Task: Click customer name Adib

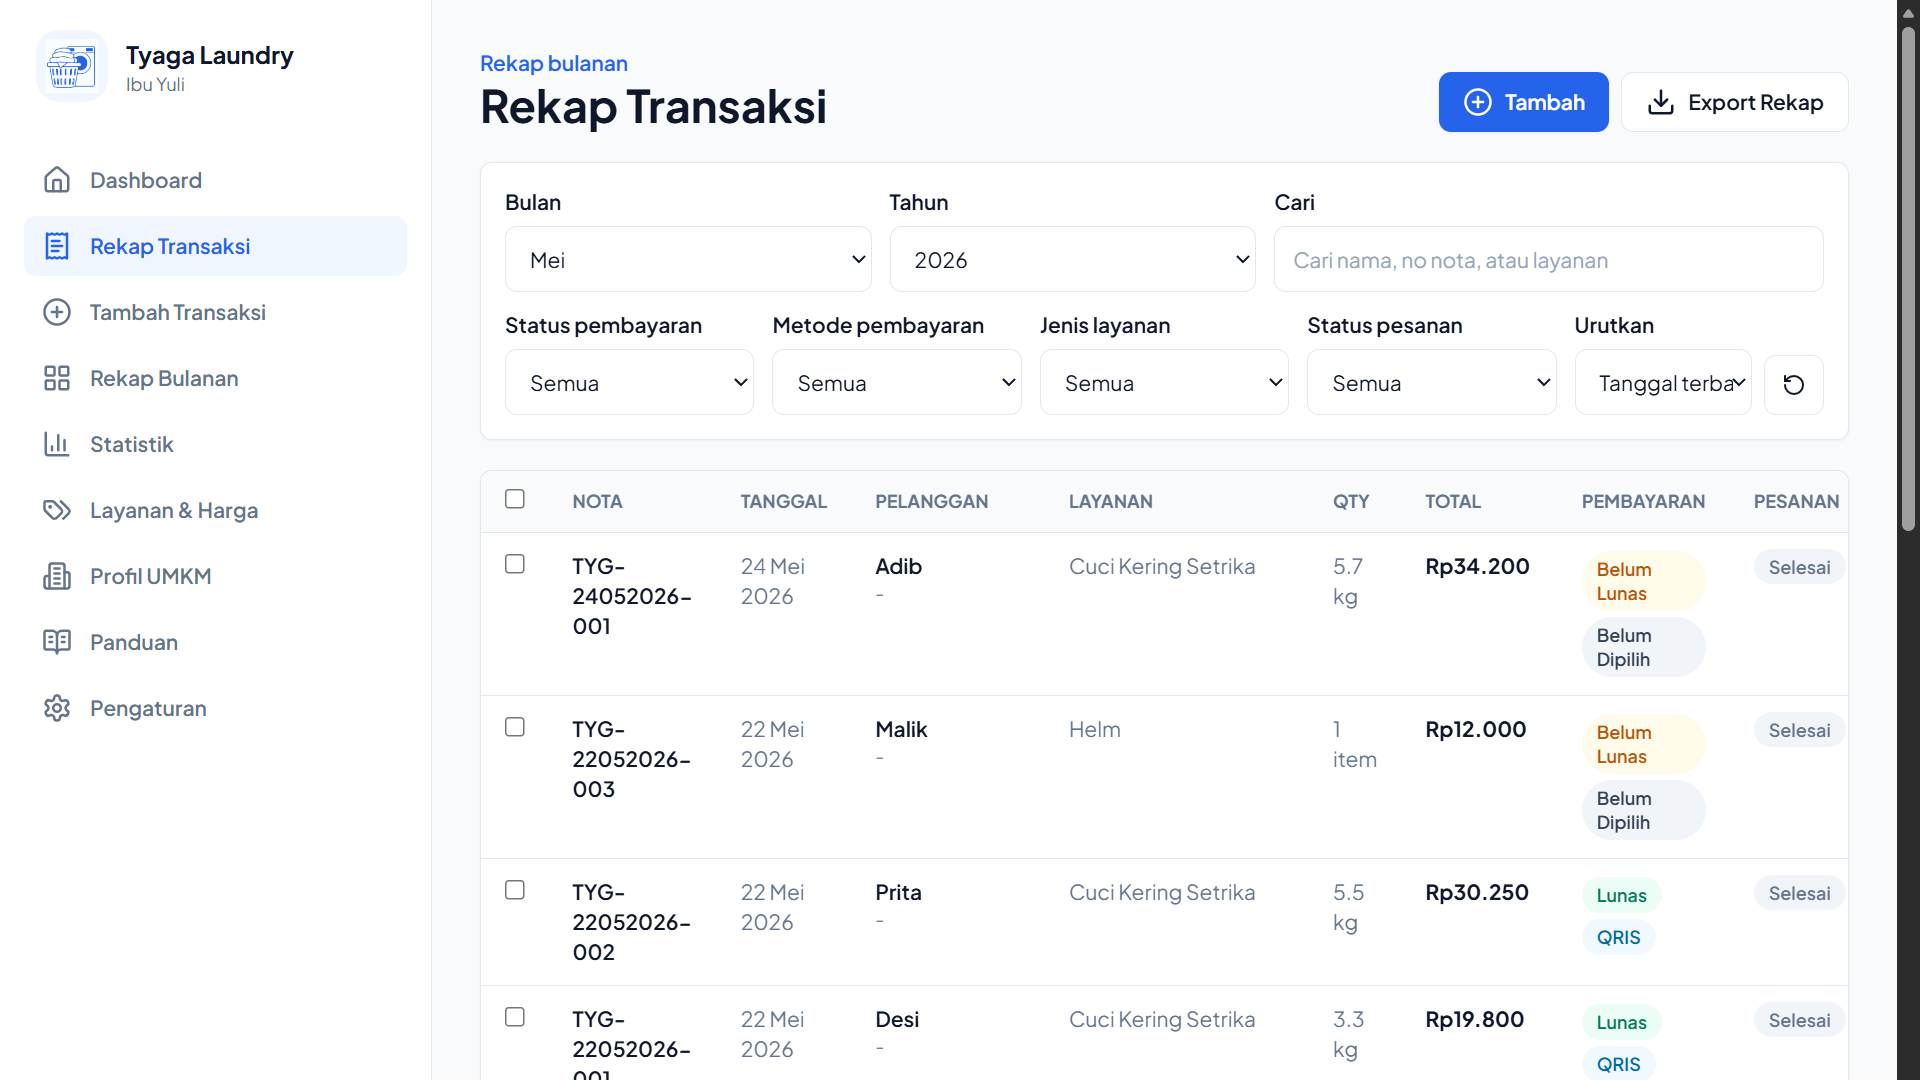Action: point(898,566)
